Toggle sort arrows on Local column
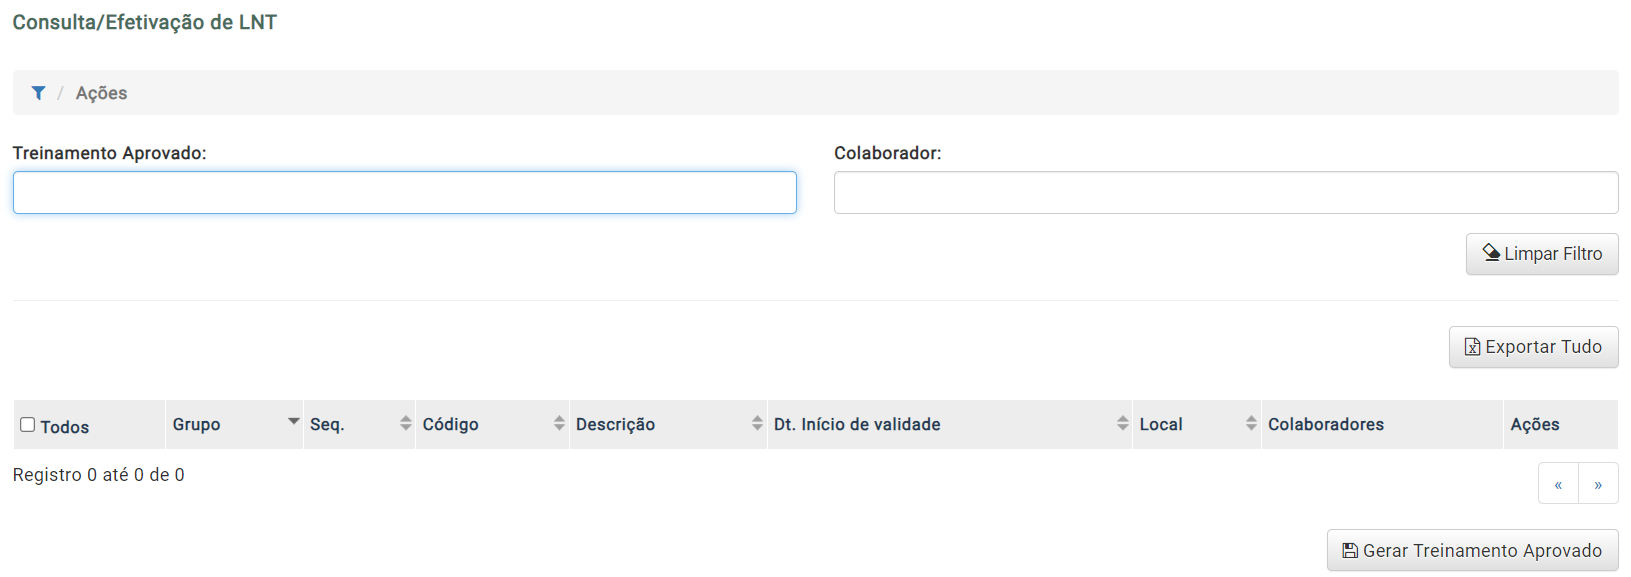The image size is (1631, 577). click(1251, 423)
